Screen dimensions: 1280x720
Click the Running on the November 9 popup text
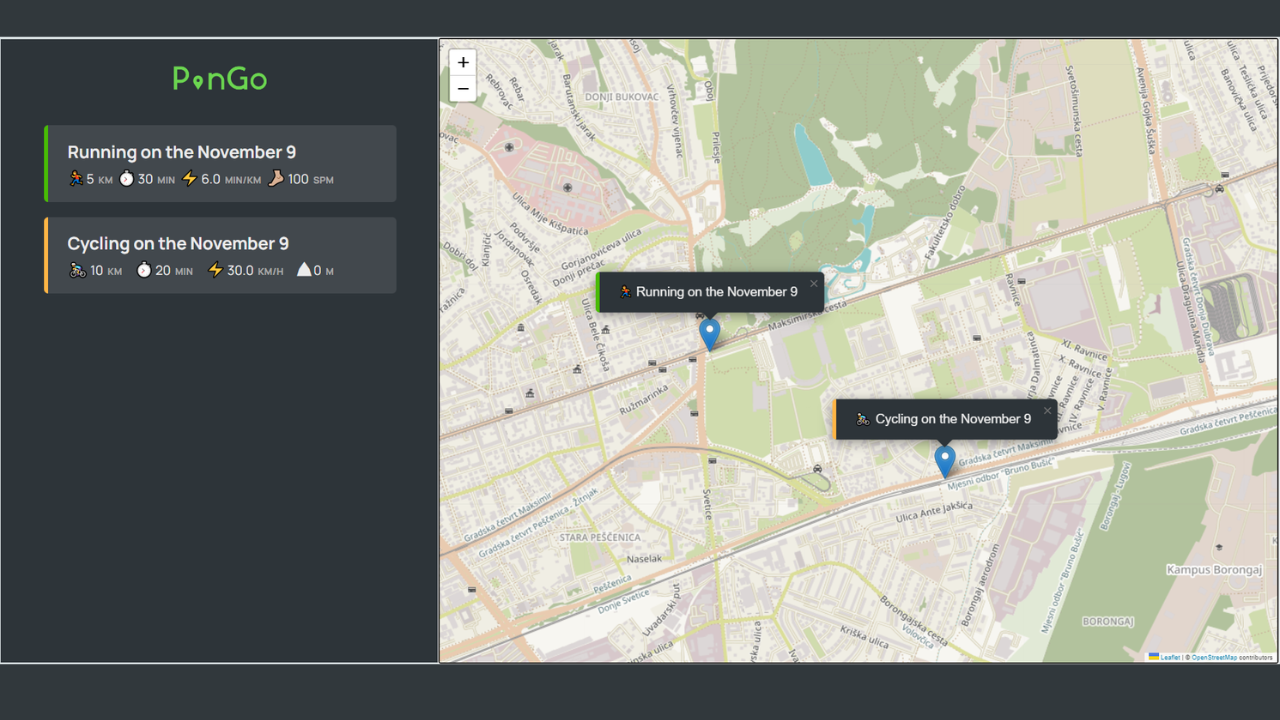click(x=717, y=292)
